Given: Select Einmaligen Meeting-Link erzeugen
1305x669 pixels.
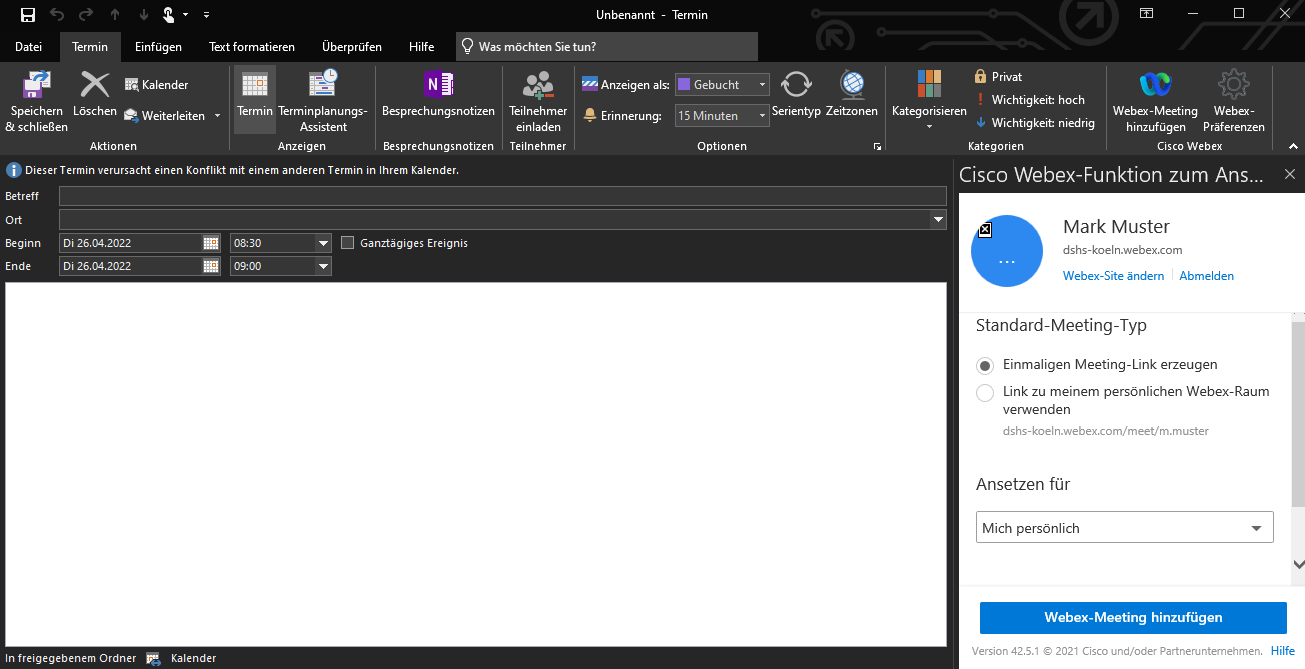Looking at the screenshot, I should click(985, 365).
